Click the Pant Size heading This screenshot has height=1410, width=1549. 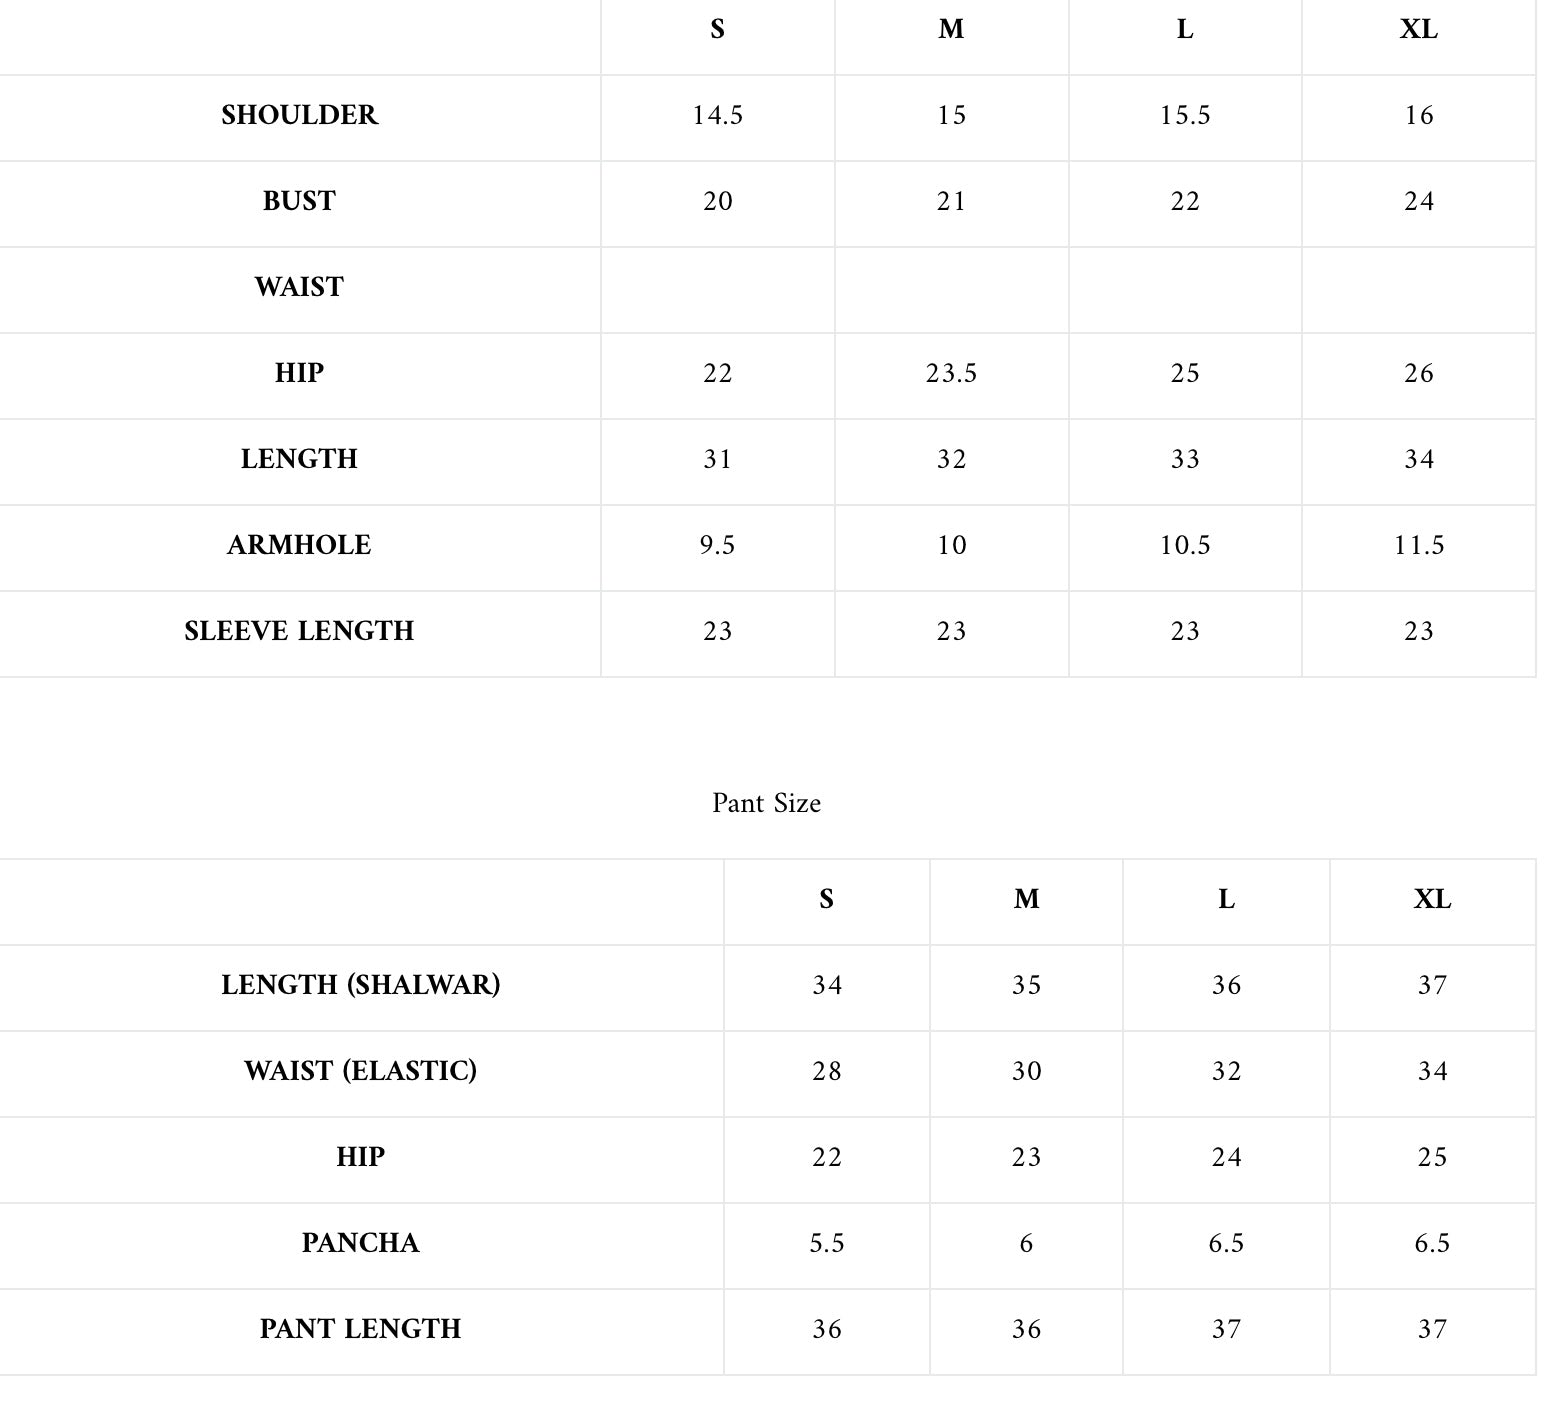[x=766, y=803]
